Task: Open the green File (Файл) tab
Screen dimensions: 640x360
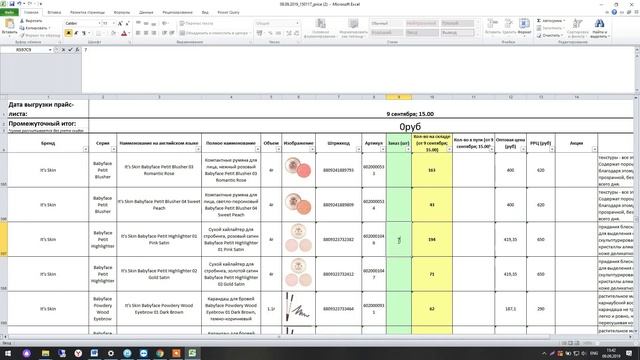Action: coord(9,13)
